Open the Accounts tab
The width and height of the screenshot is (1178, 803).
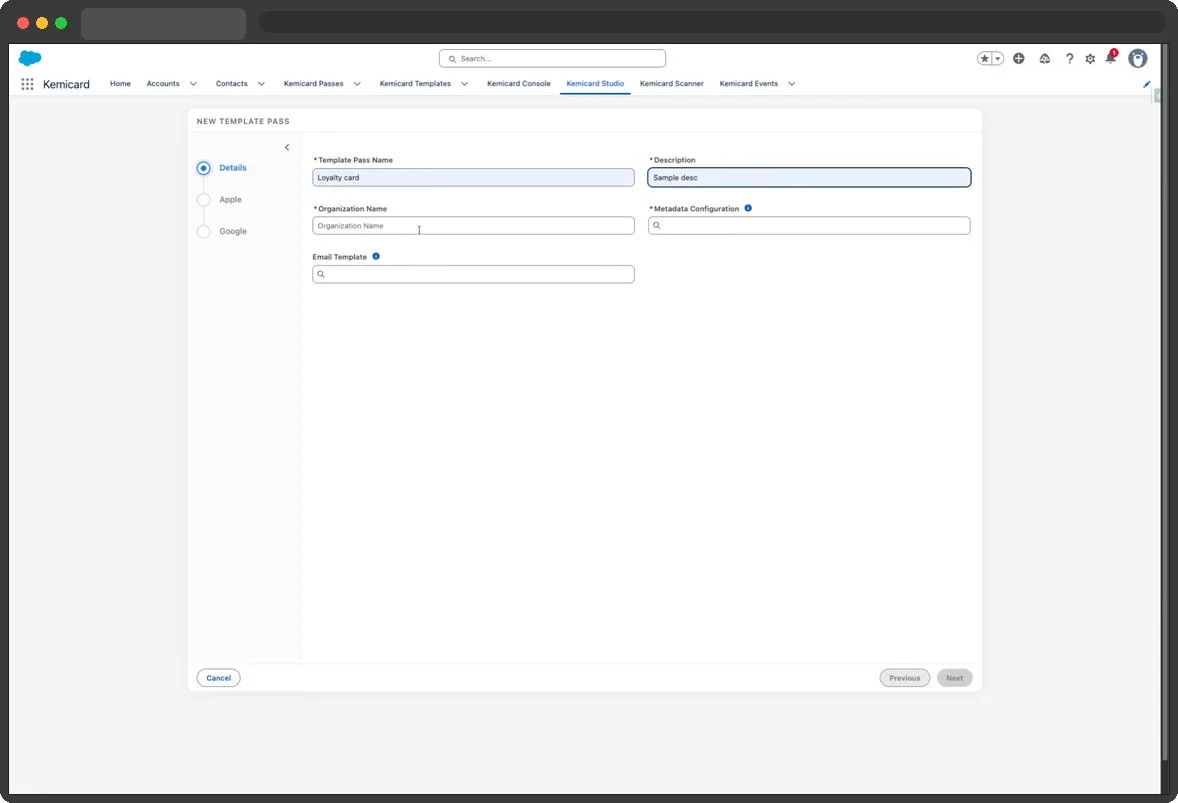(163, 83)
